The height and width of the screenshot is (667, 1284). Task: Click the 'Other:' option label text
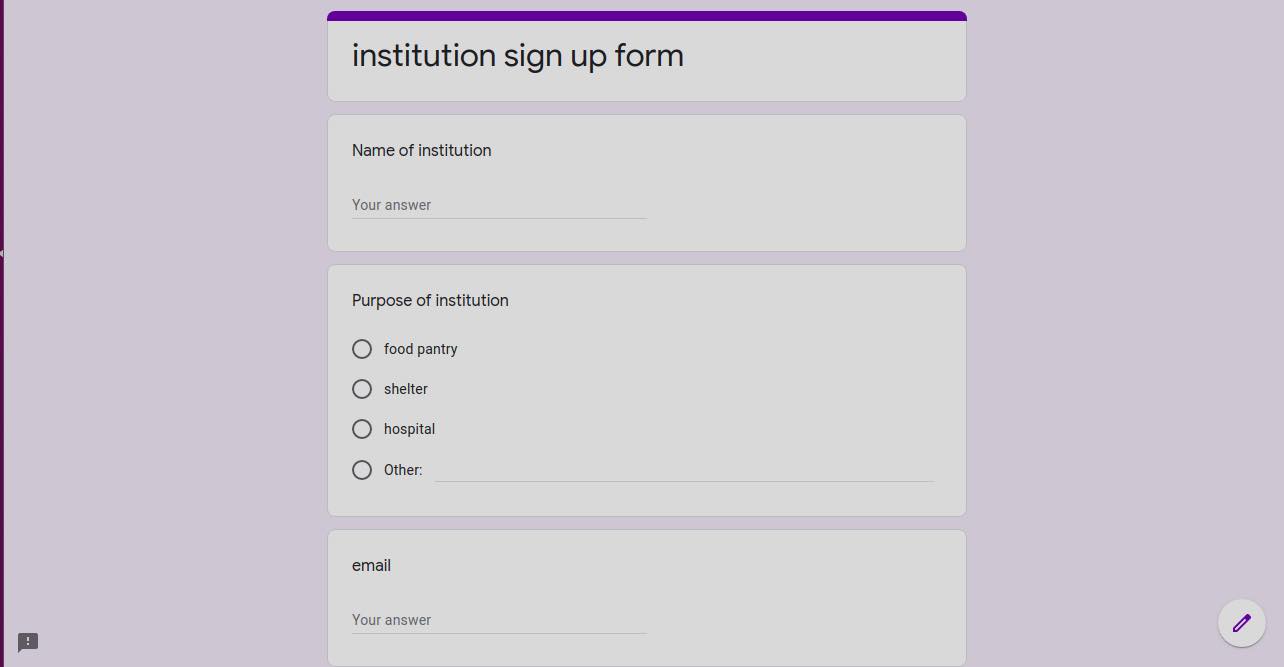point(403,470)
